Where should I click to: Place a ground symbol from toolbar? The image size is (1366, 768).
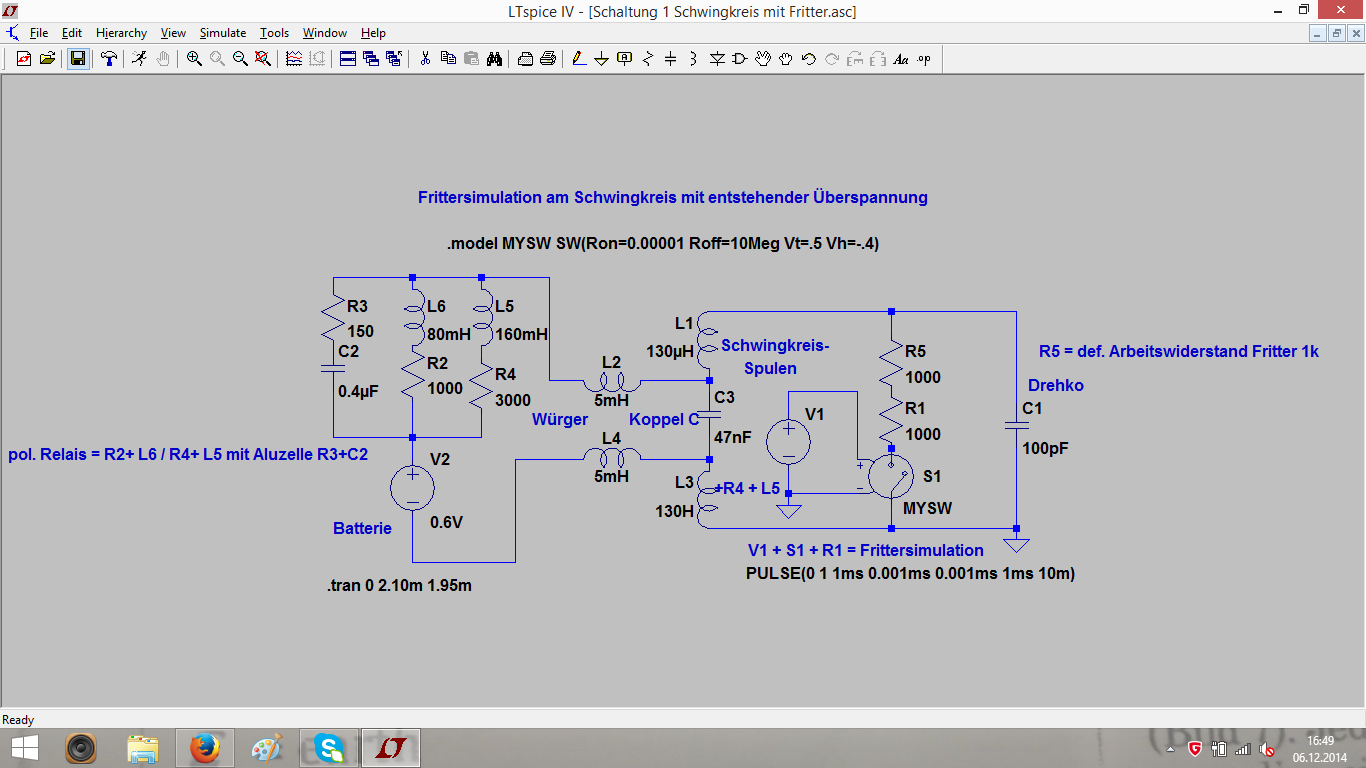coord(602,59)
